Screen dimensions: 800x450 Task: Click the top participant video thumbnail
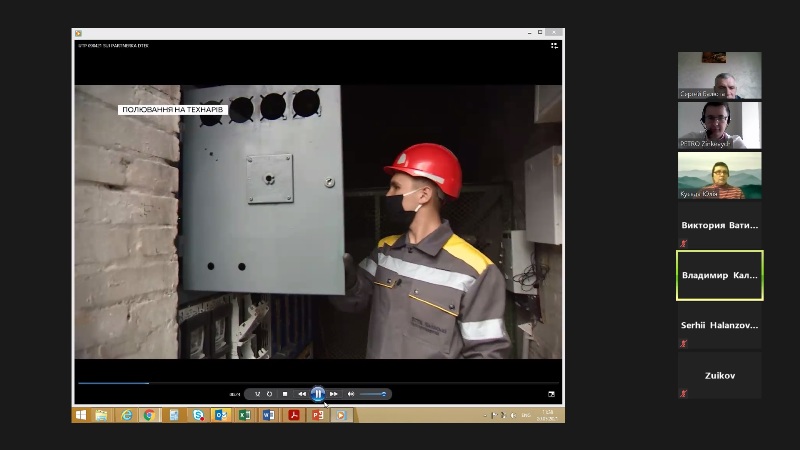click(x=719, y=75)
